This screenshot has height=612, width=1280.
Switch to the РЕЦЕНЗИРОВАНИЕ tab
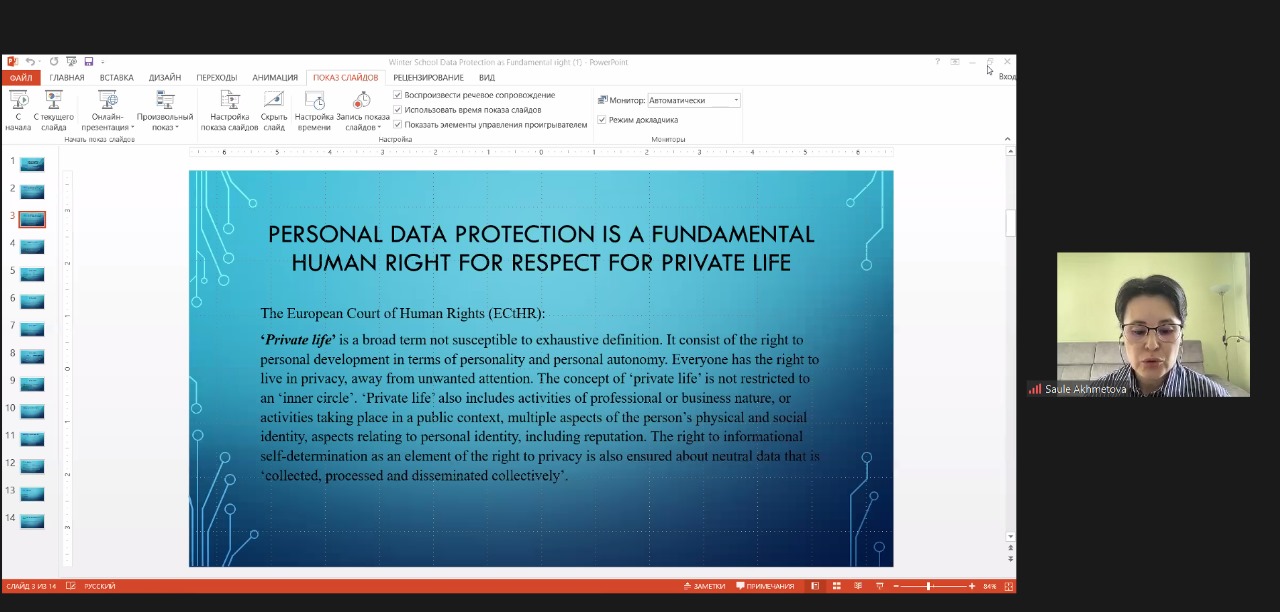coord(428,77)
